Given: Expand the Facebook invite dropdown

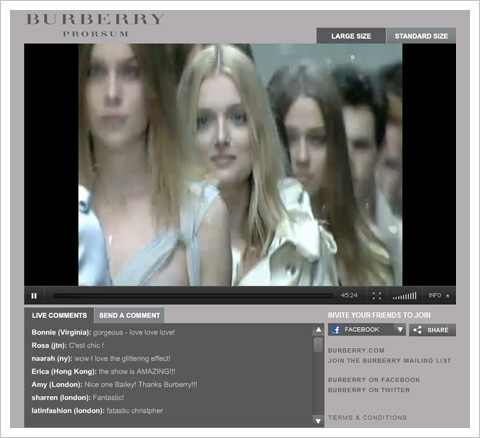Looking at the screenshot, I should [x=400, y=330].
